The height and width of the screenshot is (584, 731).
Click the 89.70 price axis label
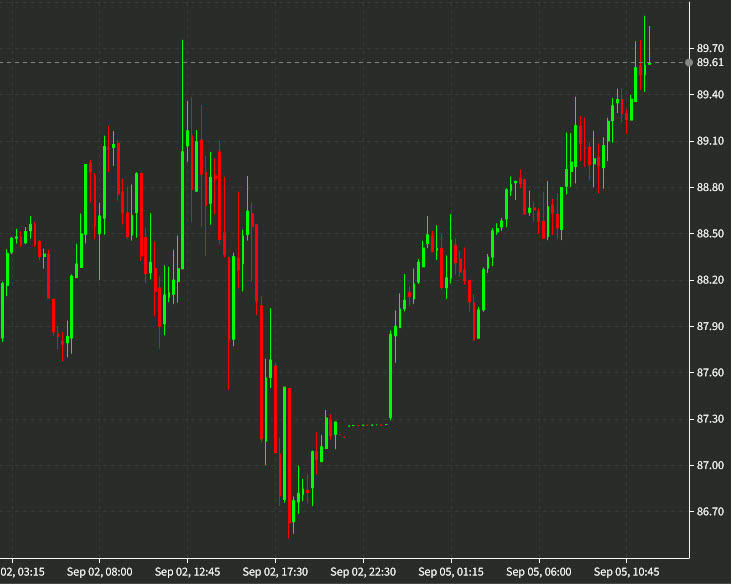710,48
